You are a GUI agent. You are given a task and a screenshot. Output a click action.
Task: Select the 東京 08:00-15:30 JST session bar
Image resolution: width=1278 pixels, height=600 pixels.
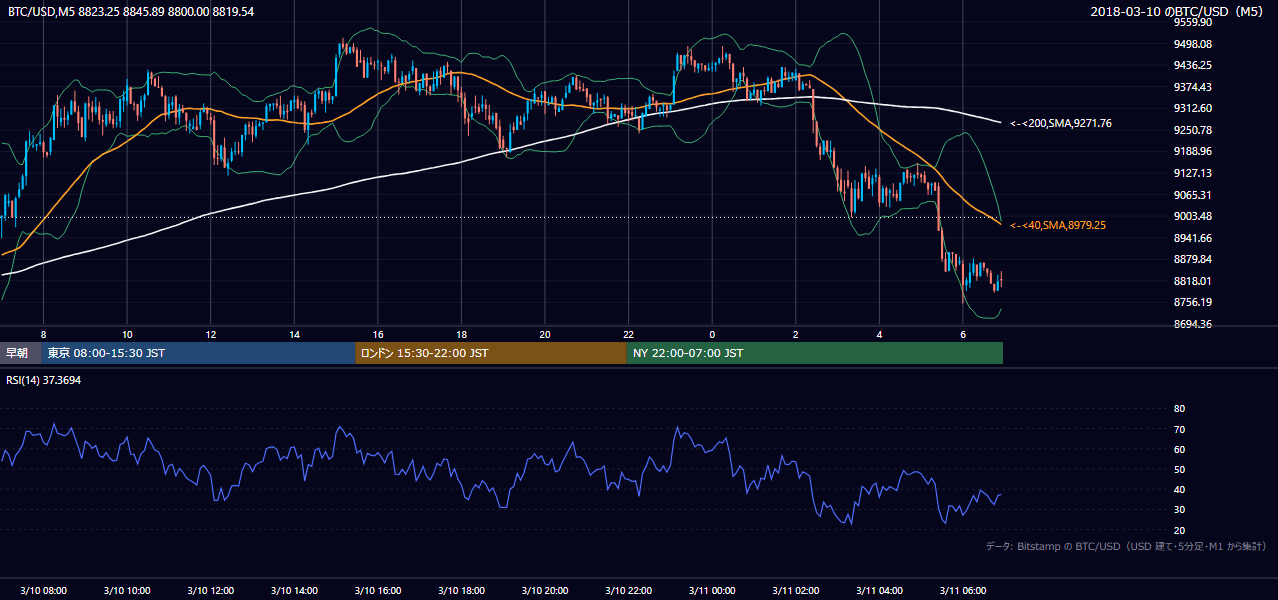pos(198,353)
